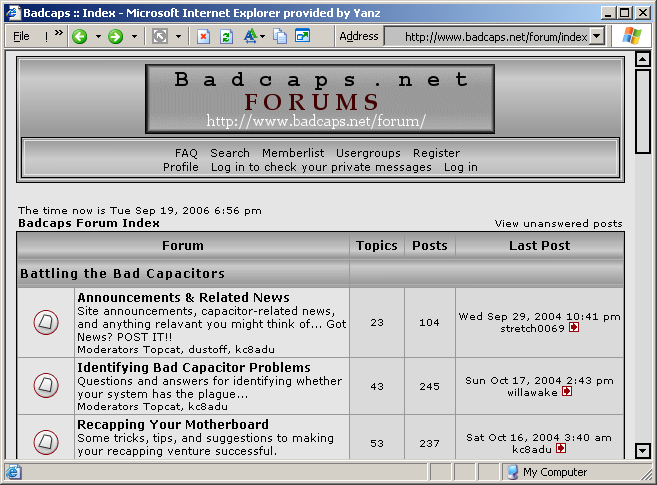Image resolution: width=657 pixels, height=485 pixels.
Task: Click the posts count 245
Action: tap(429, 386)
